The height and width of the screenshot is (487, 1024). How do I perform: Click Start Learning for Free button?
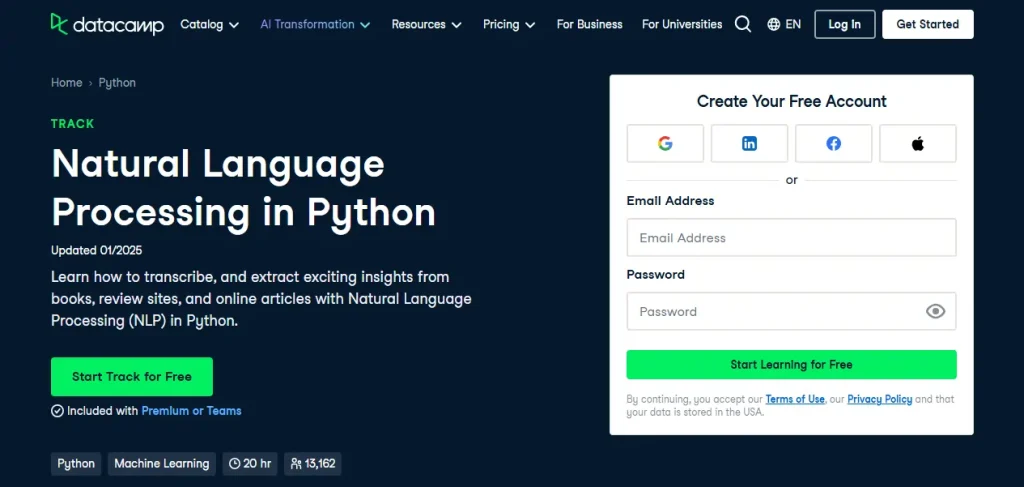[792, 364]
